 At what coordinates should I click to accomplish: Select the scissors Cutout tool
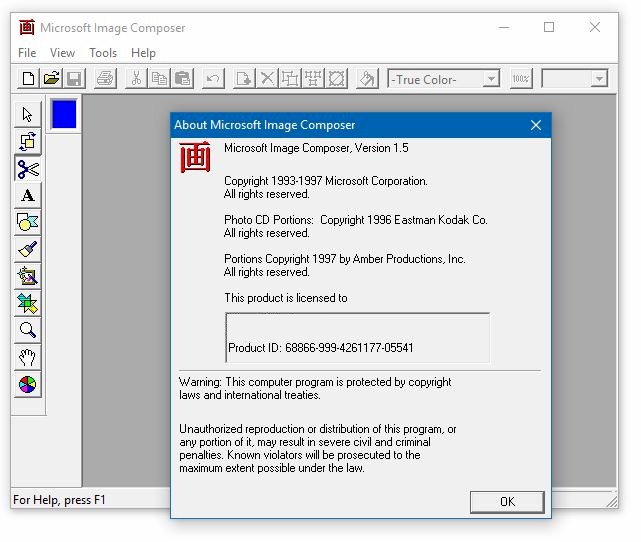point(27,169)
